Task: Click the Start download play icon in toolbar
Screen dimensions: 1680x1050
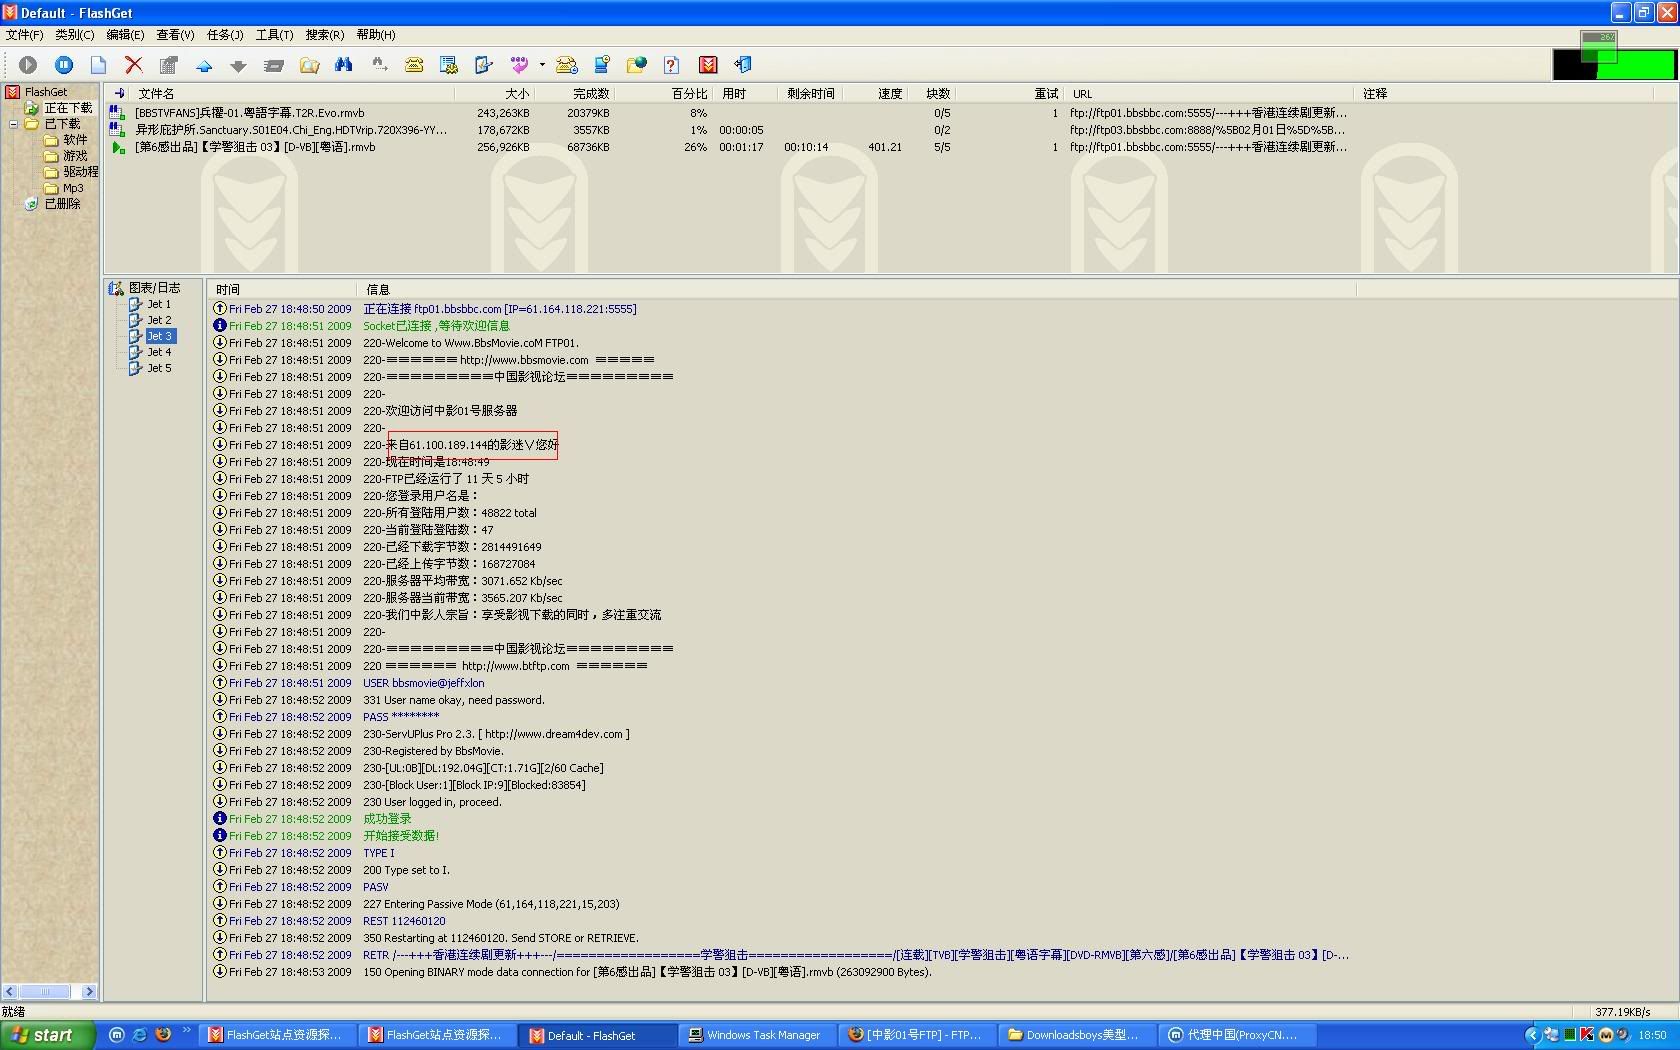Action: [28, 65]
